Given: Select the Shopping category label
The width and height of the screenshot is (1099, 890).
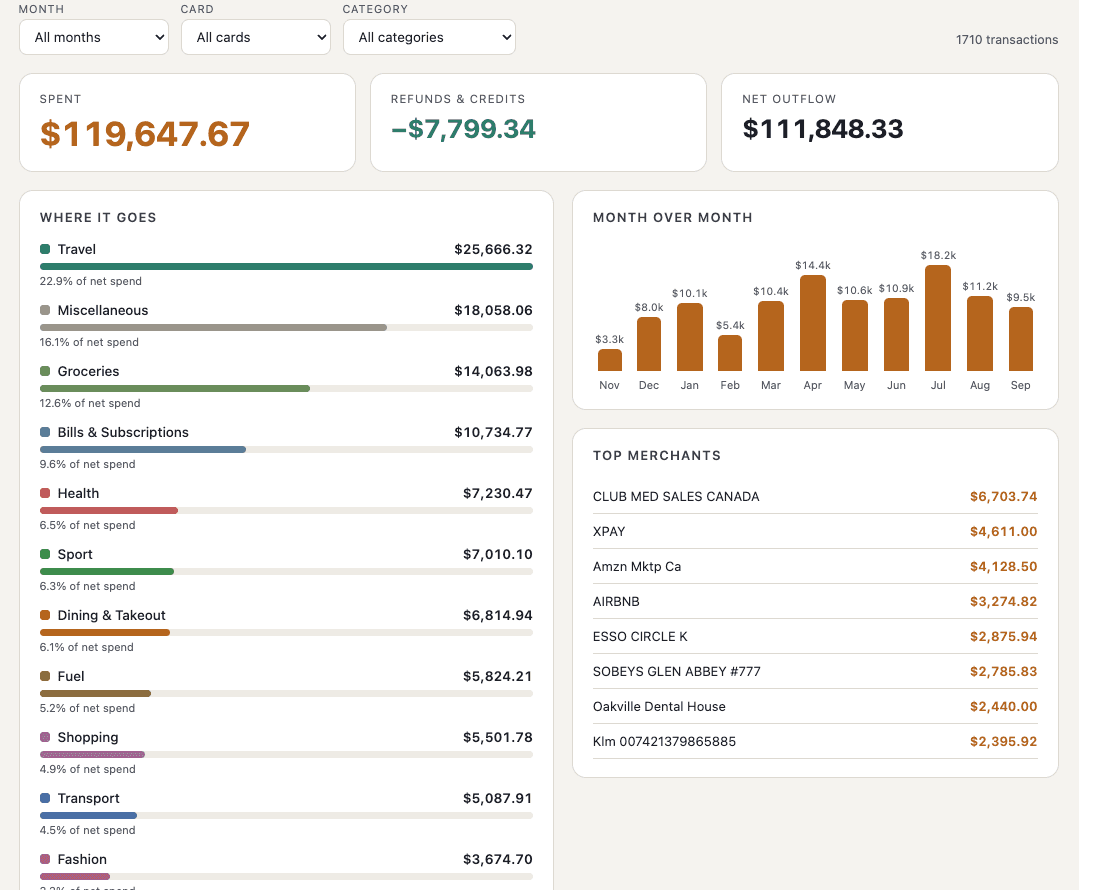Looking at the screenshot, I should pyautogui.click(x=88, y=737).
